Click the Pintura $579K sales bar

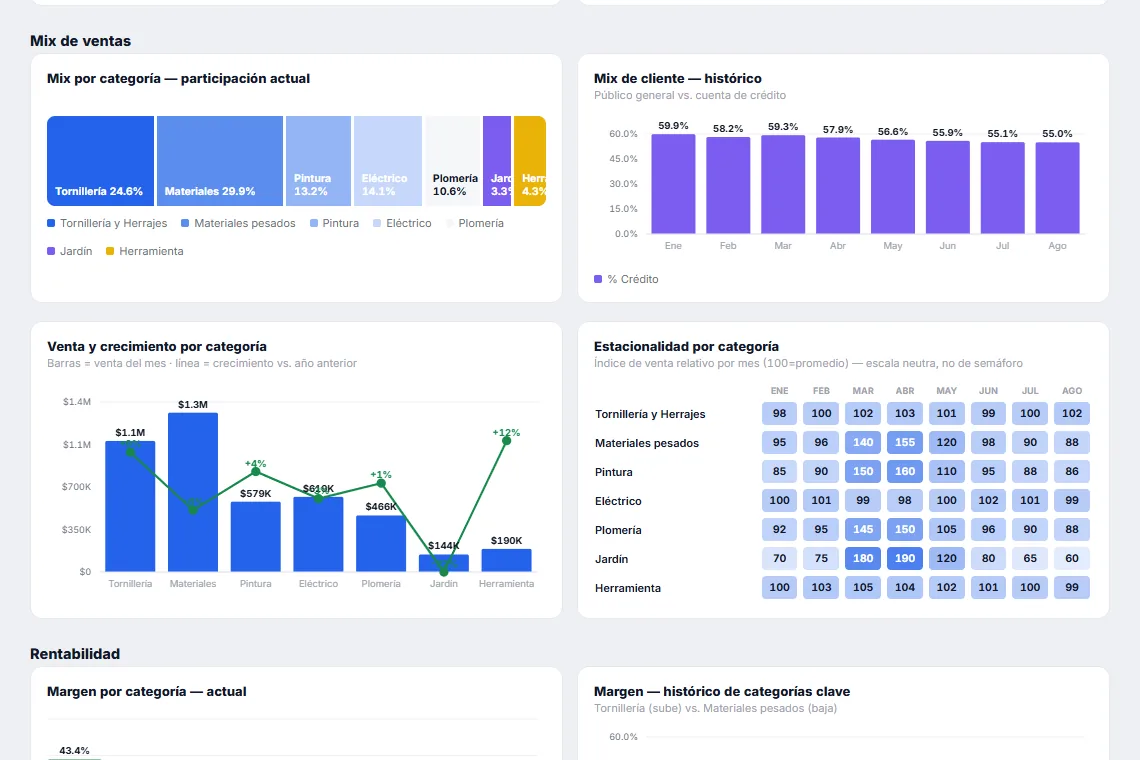tap(255, 537)
